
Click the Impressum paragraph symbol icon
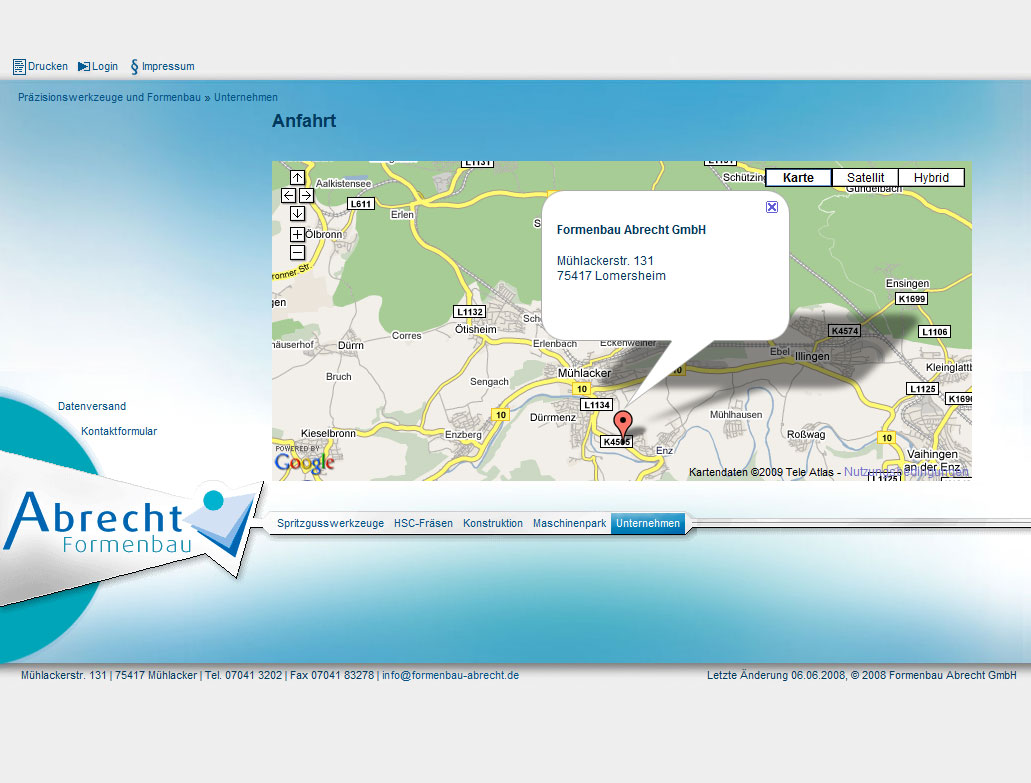click(x=134, y=66)
